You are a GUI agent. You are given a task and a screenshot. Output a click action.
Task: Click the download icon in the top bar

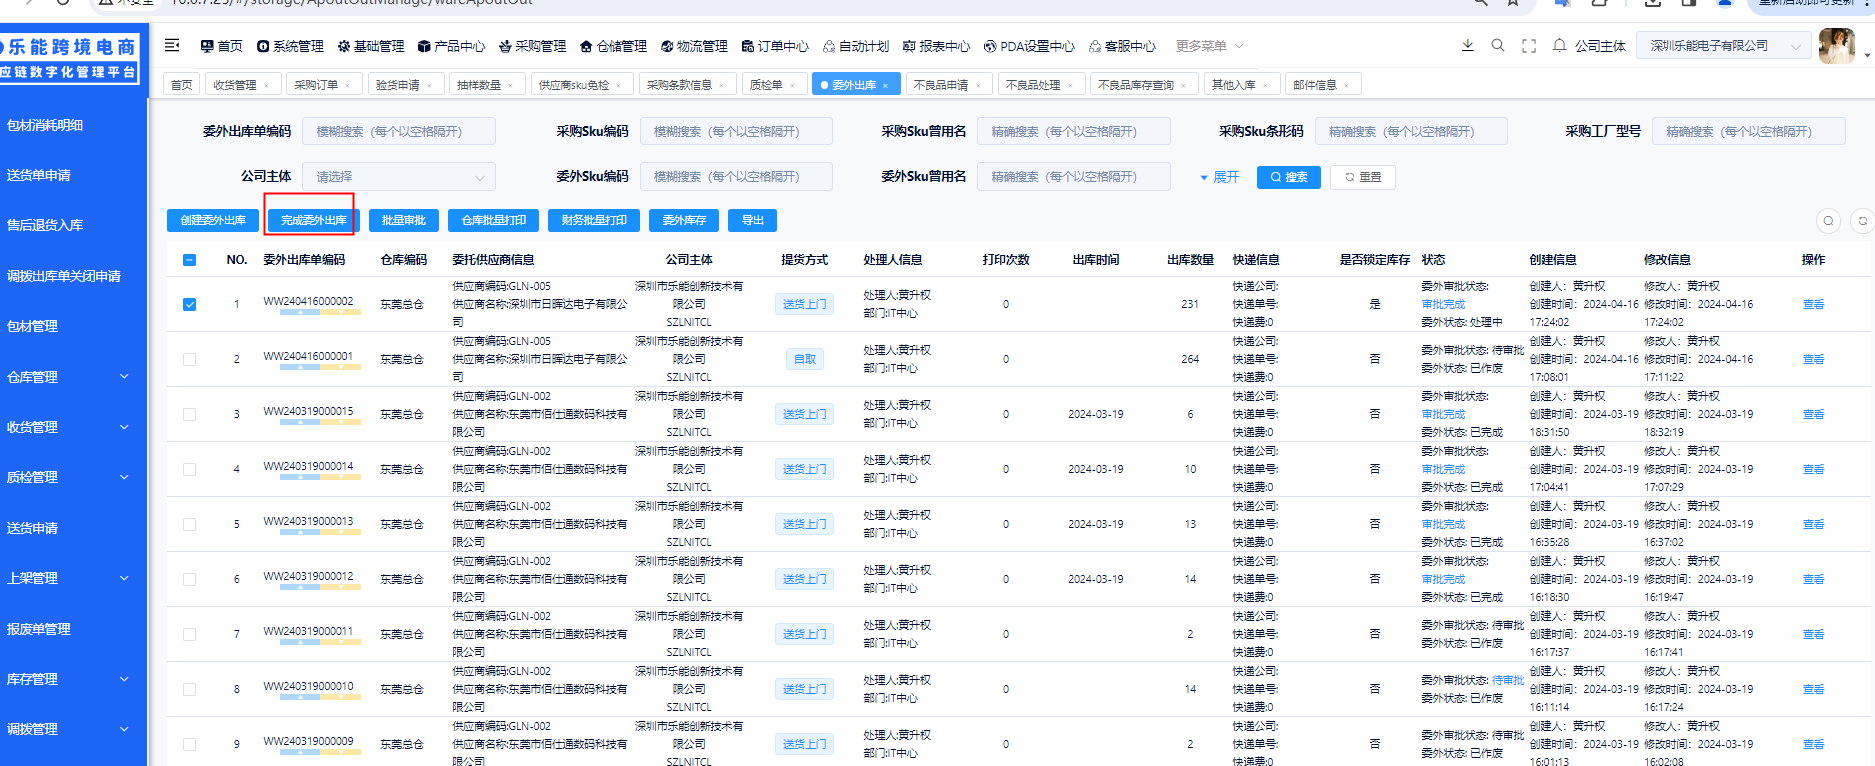1467,45
